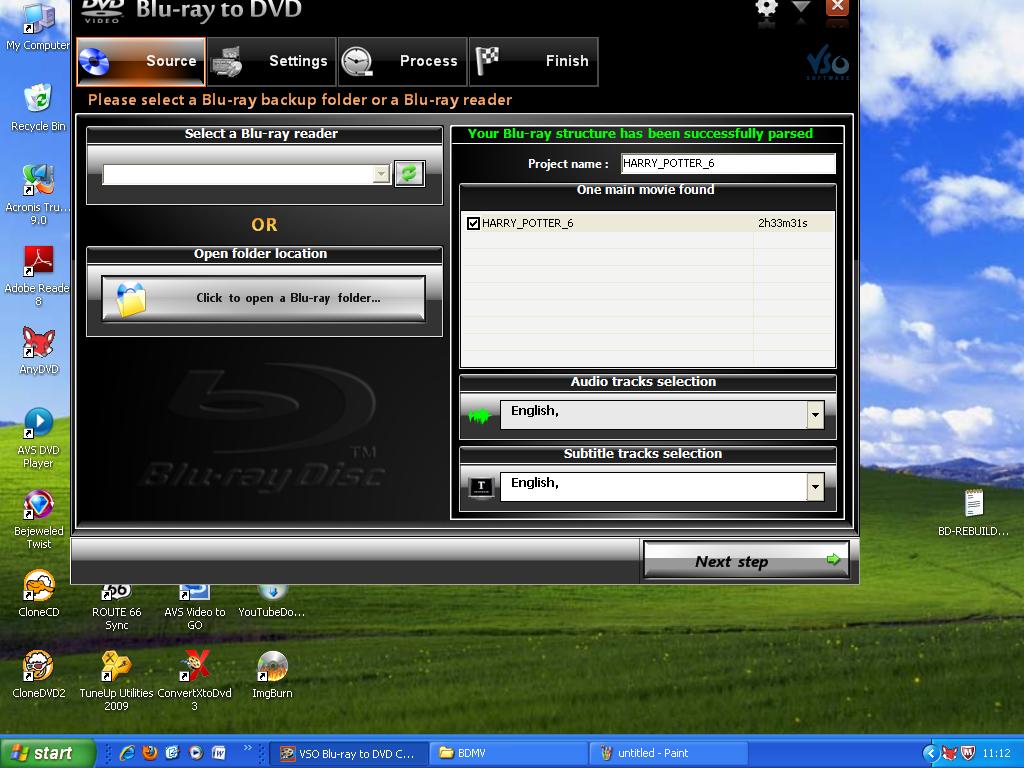Switch to the Process step tab
The height and width of the screenshot is (768, 1024).
tap(402, 61)
